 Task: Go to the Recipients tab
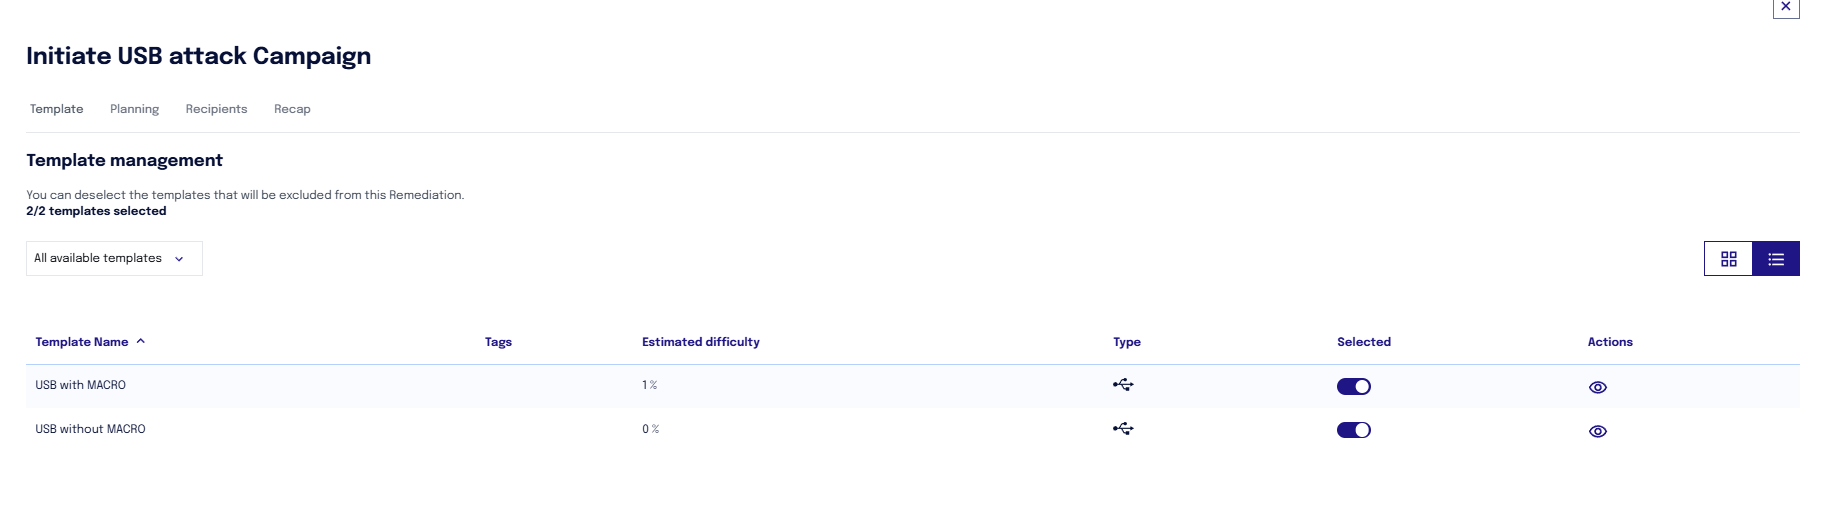click(x=216, y=109)
